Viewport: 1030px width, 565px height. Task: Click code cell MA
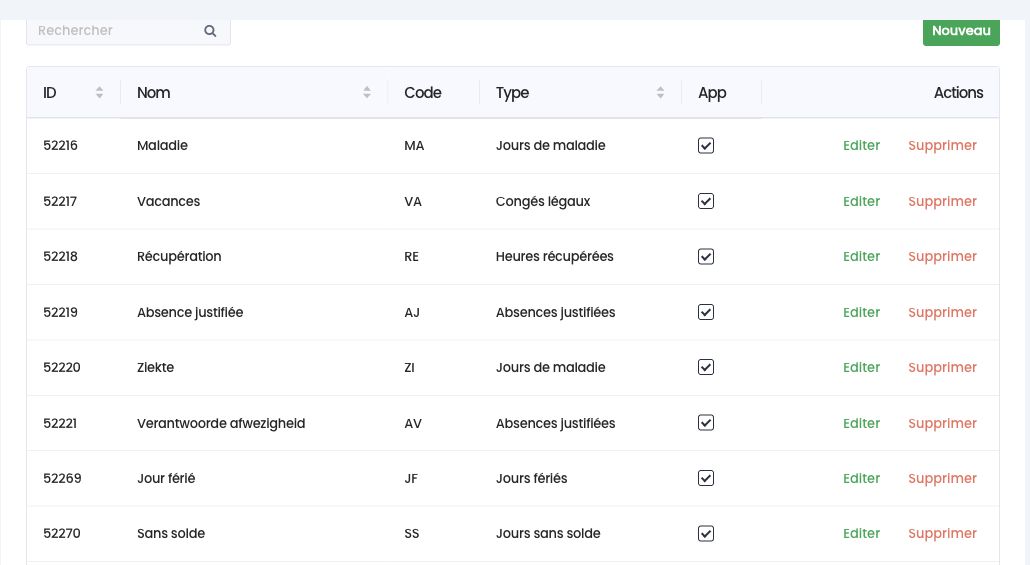pos(414,146)
